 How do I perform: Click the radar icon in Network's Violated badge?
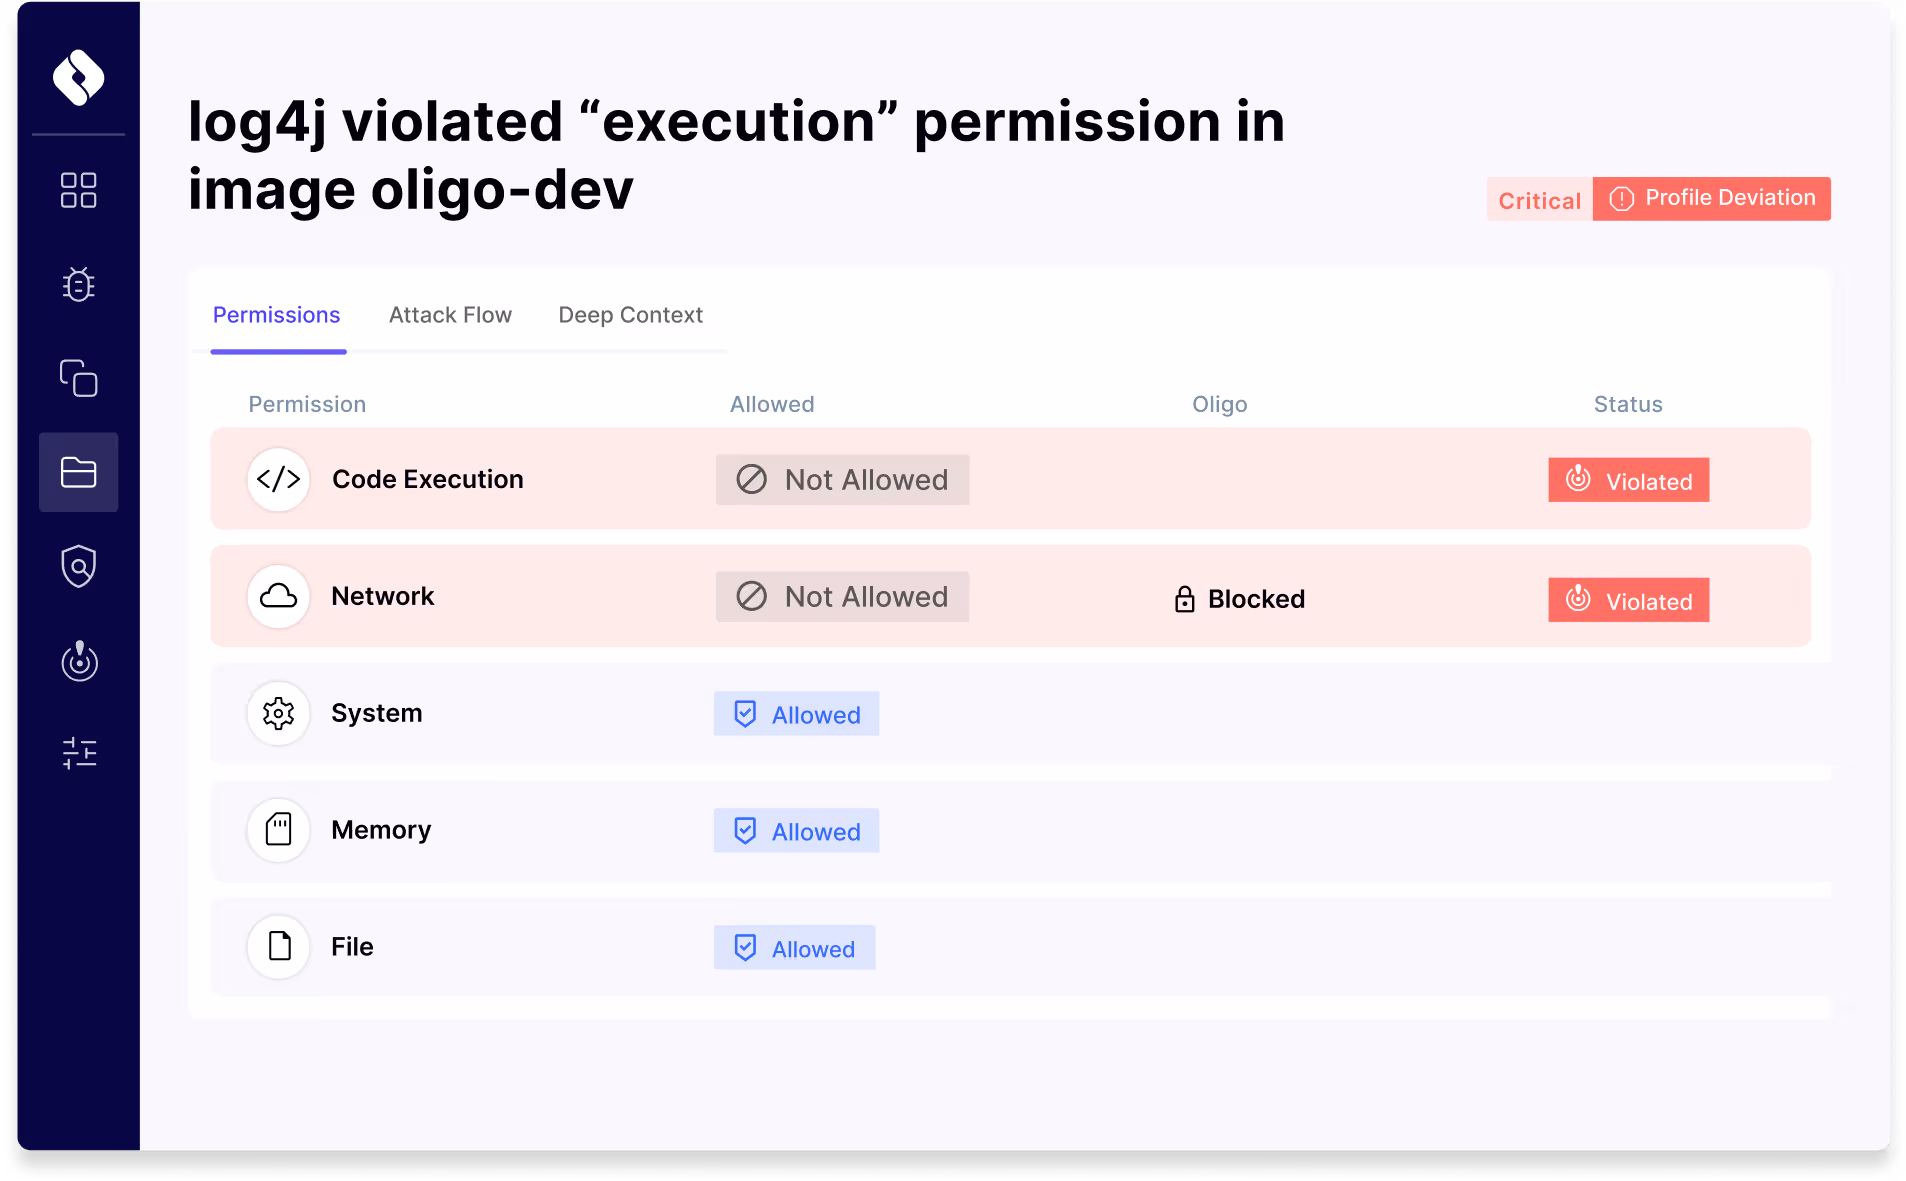click(1578, 598)
